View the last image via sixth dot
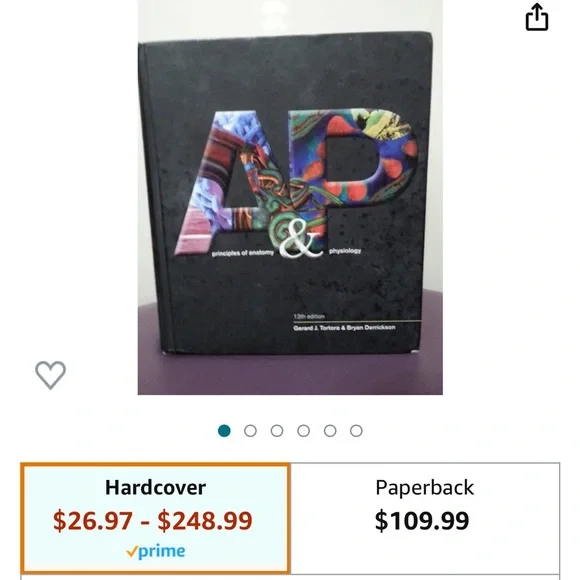 tap(356, 431)
